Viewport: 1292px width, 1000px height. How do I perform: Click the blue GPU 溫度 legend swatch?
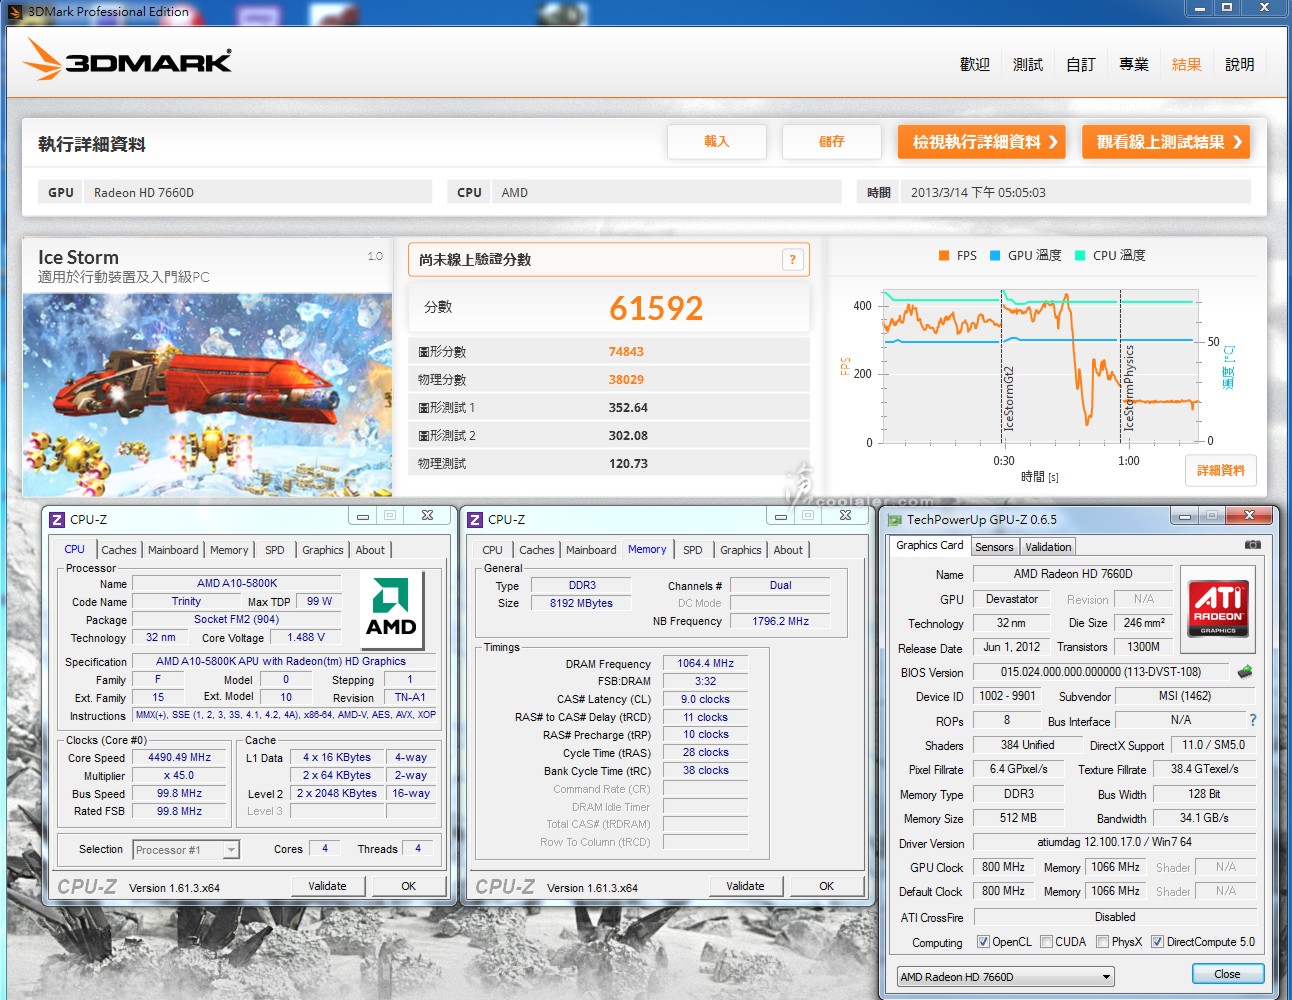tap(994, 256)
